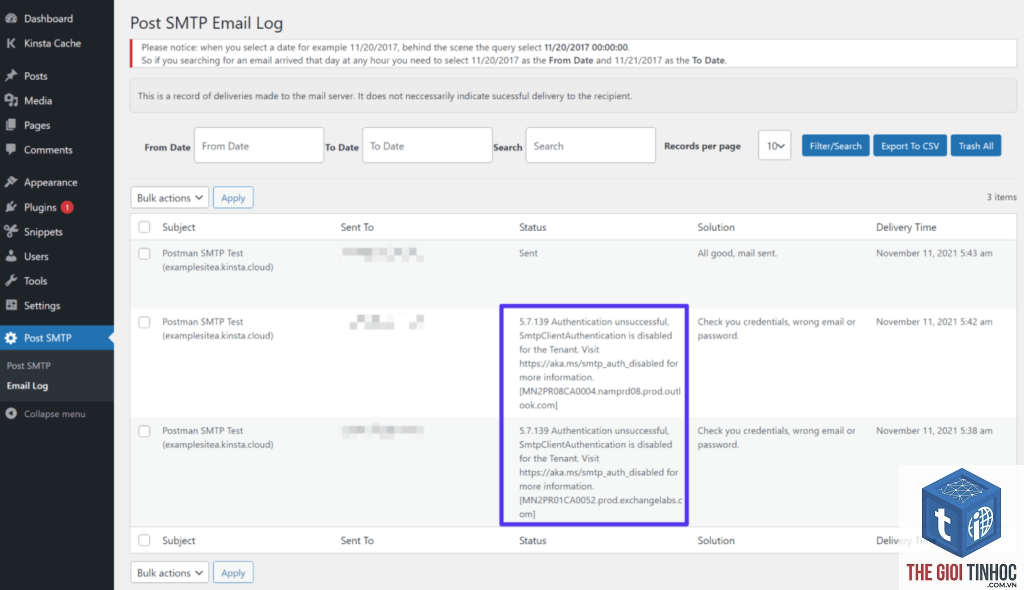1024x590 pixels.
Task: Click the Tools wrench icon
Action: coord(11,281)
